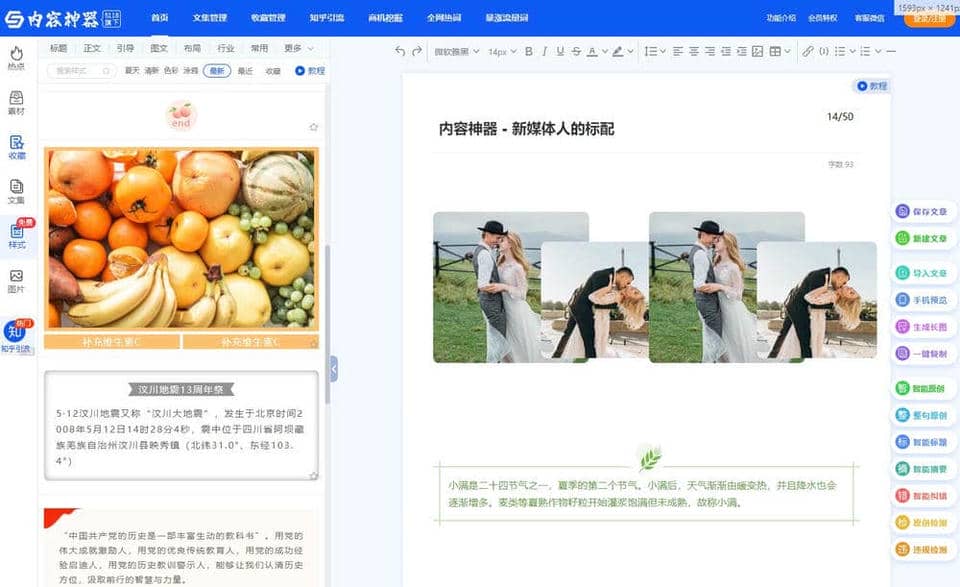The image size is (960, 587).
Task: Open the font color picker (A icon)
Action: [592, 51]
